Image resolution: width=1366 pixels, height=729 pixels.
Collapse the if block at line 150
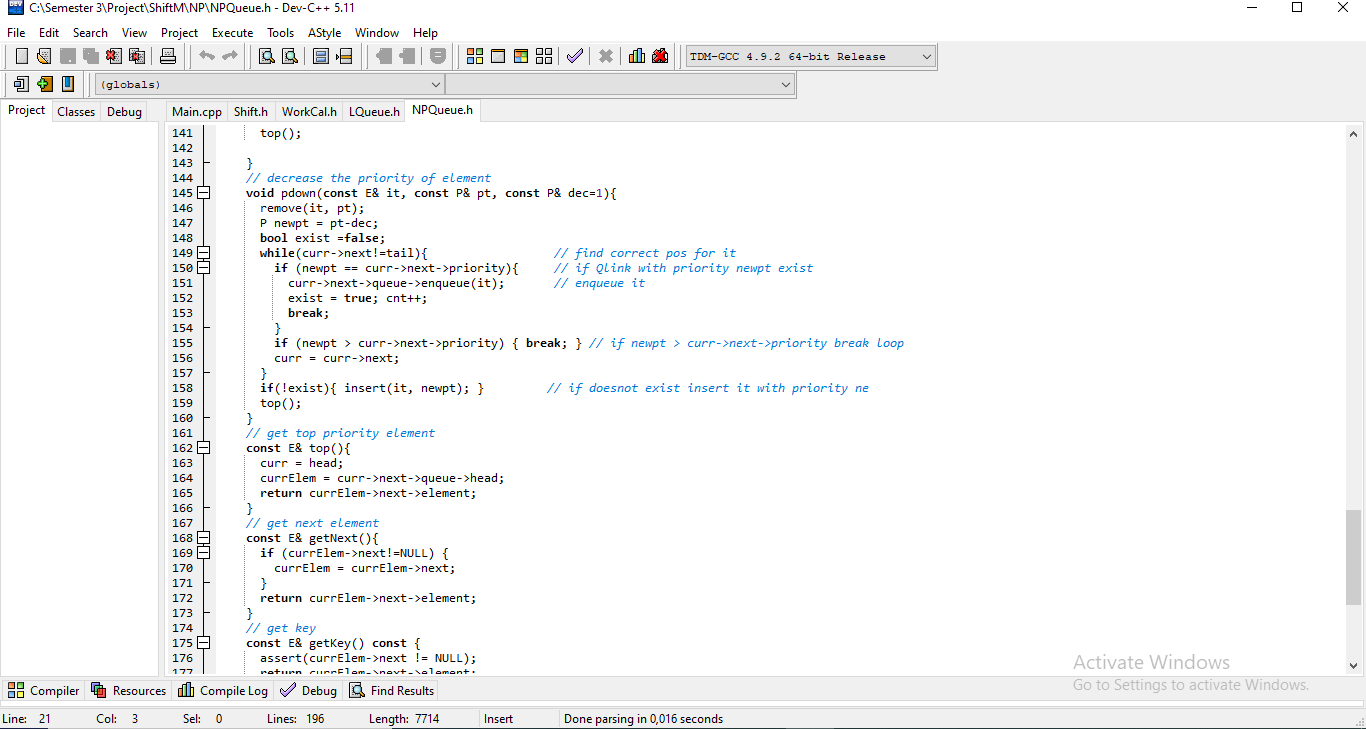click(204, 268)
